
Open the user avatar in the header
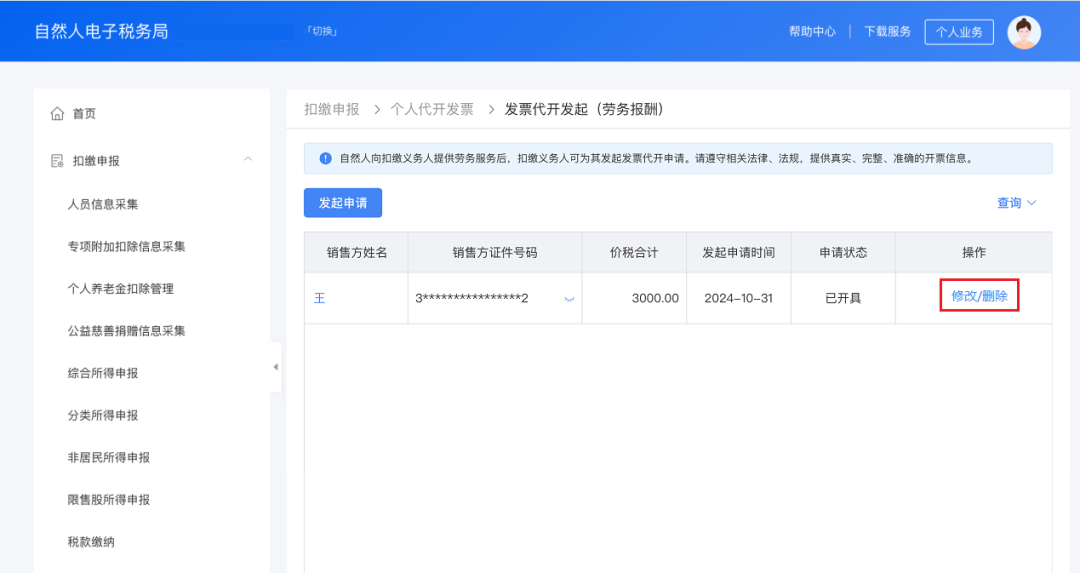pyautogui.click(x=1024, y=32)
